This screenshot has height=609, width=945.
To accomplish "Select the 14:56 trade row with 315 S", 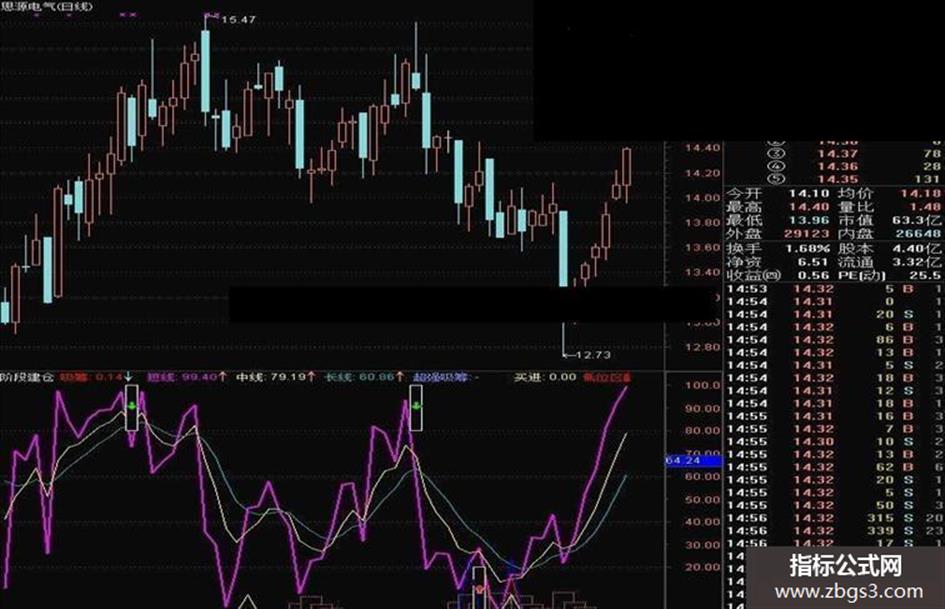I will point(834,518).
